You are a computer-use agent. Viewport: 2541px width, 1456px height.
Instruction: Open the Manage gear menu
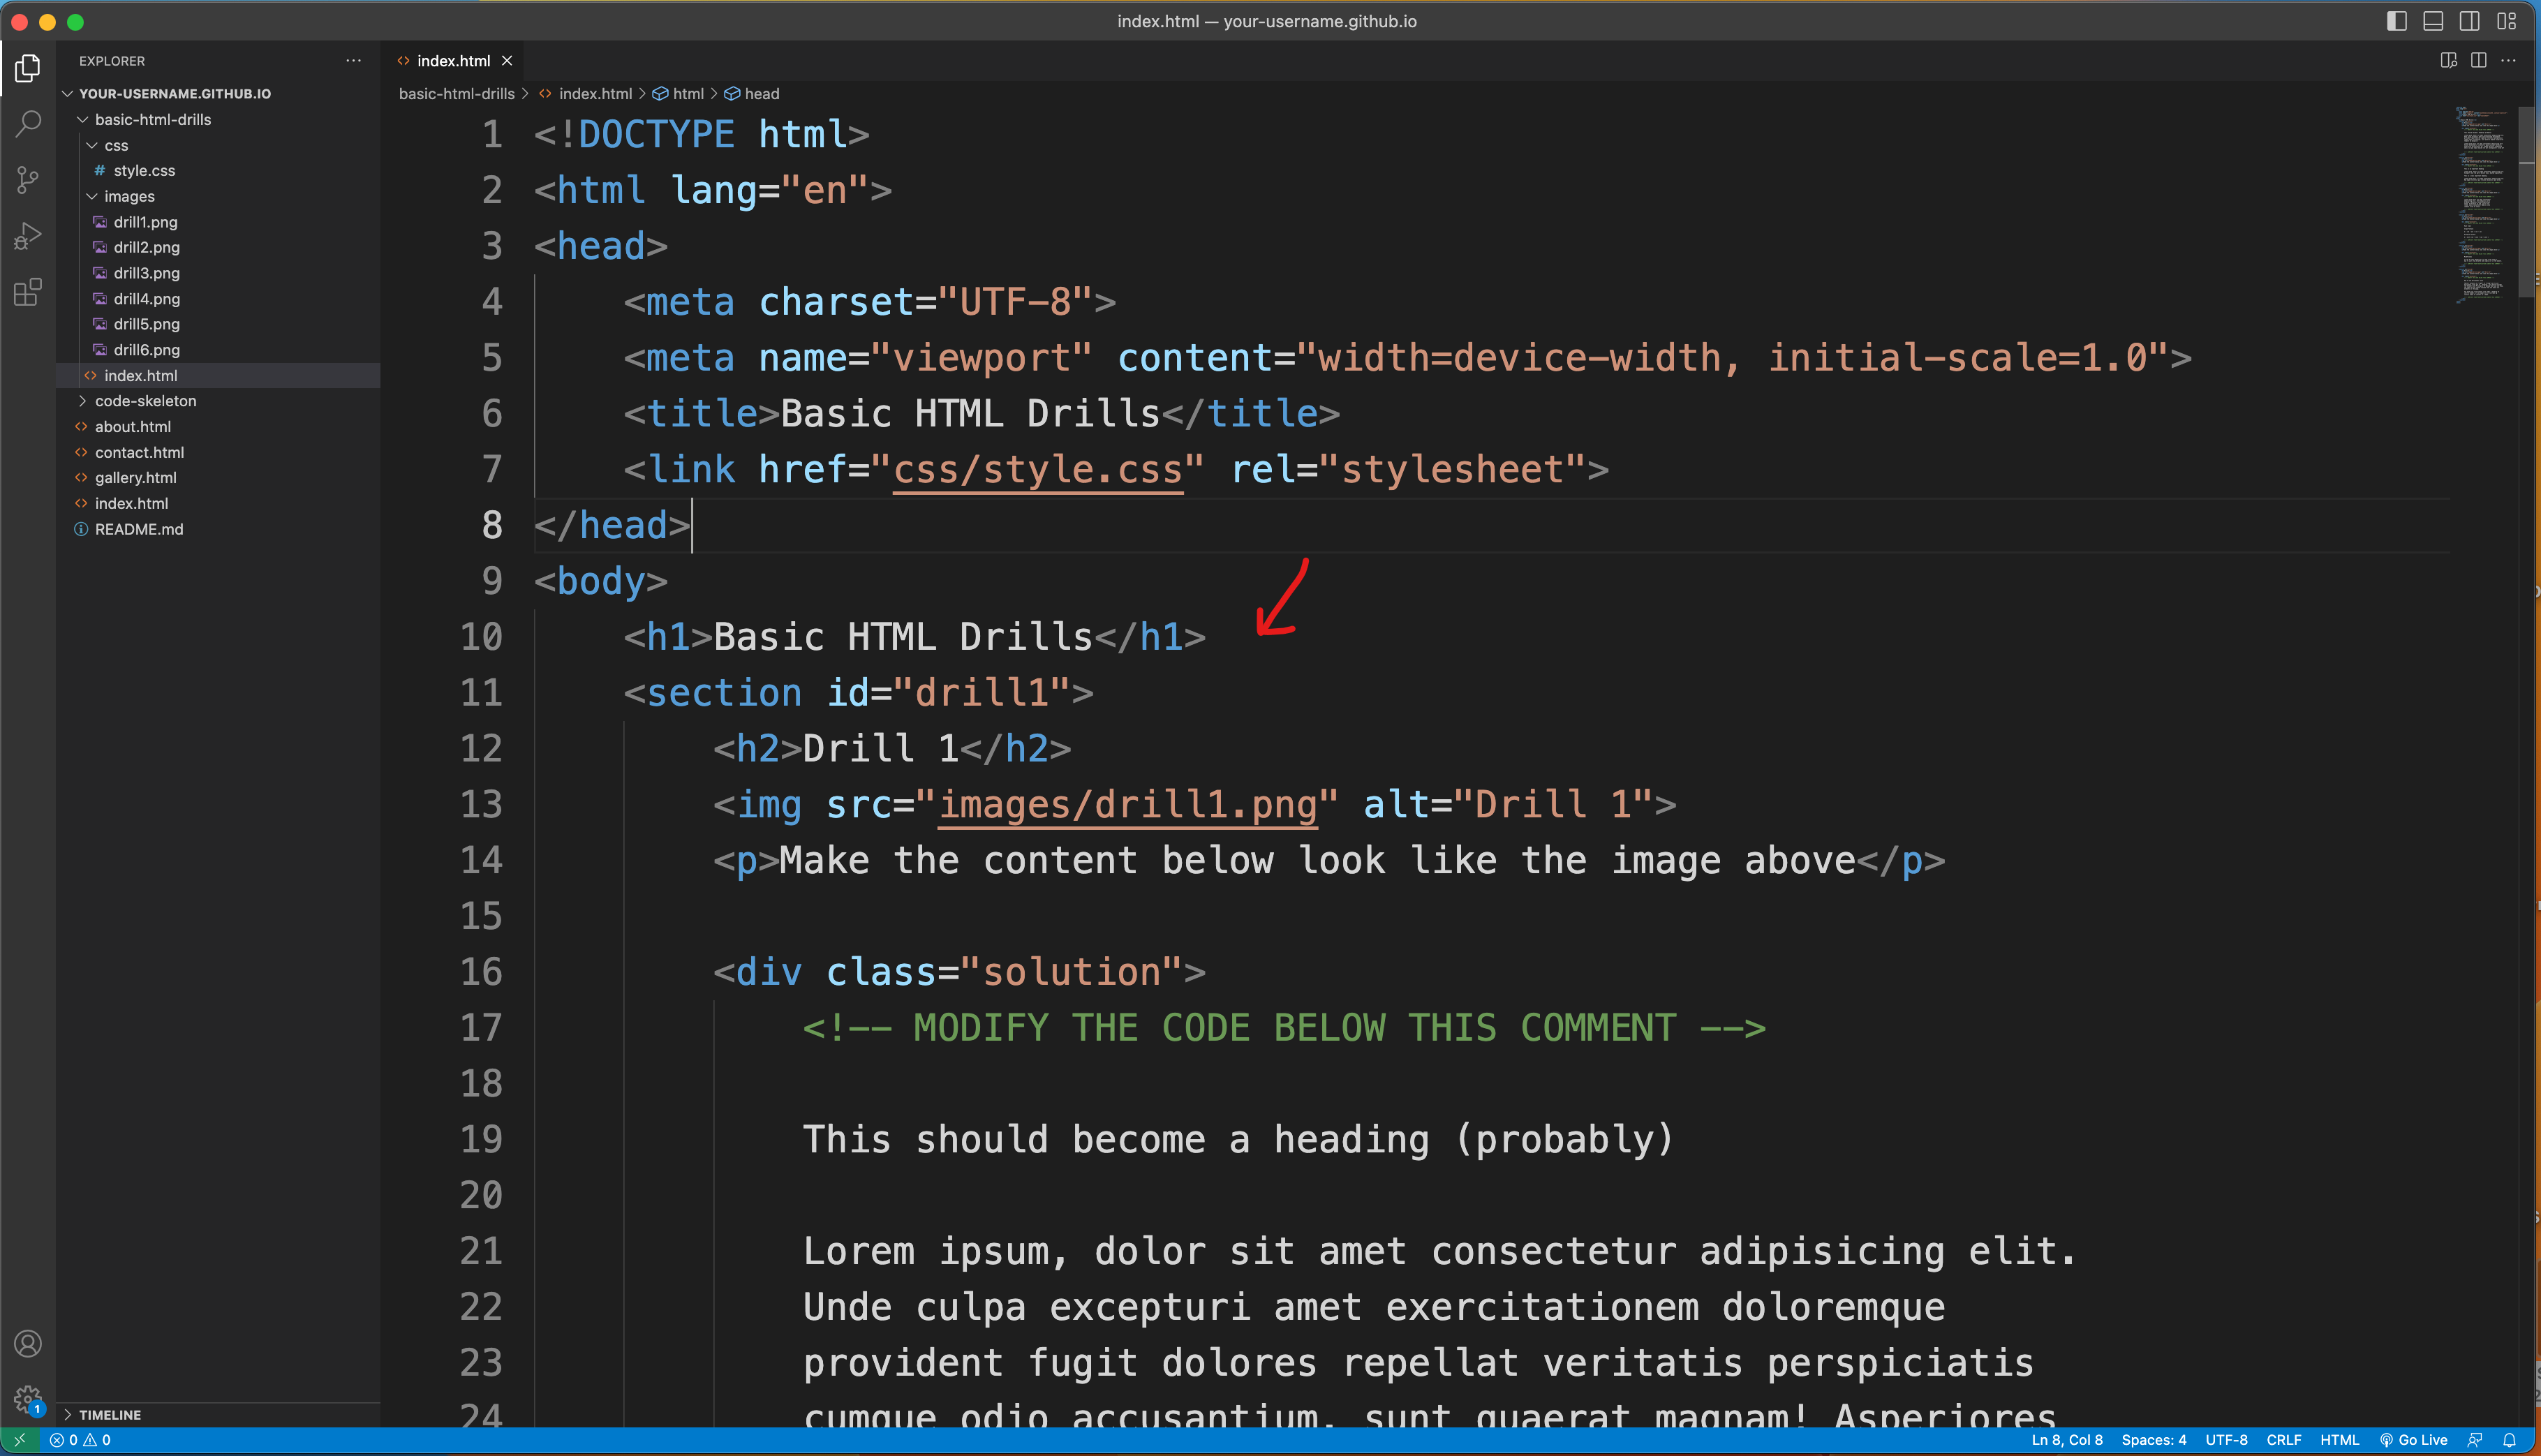click(x=28, y=1399)
